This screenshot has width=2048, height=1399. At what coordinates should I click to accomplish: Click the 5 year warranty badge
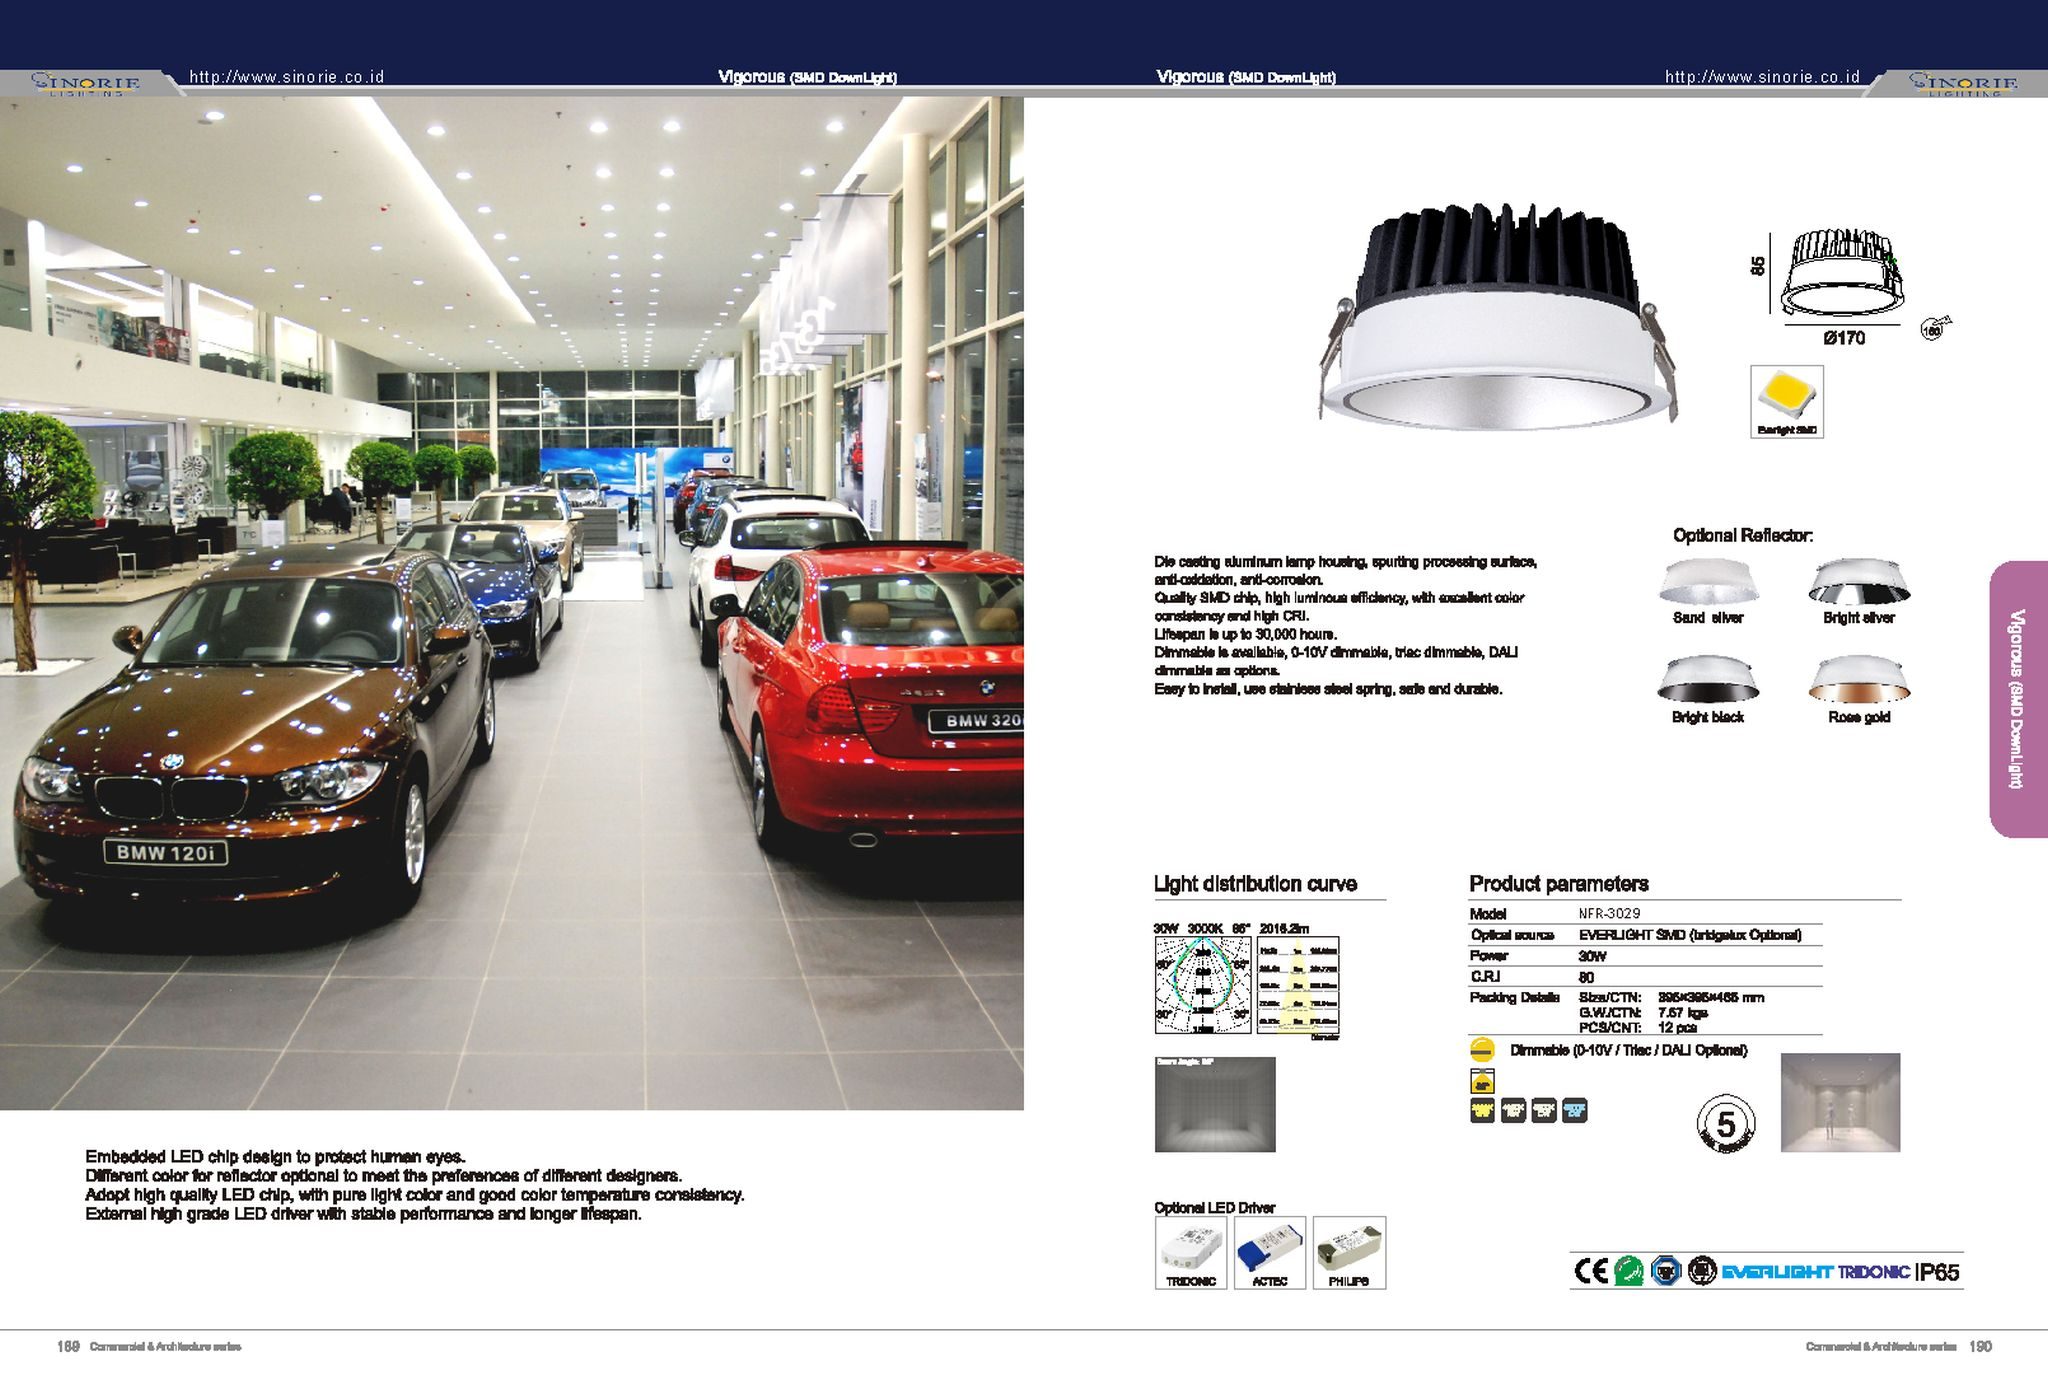pos(1725,1124)
